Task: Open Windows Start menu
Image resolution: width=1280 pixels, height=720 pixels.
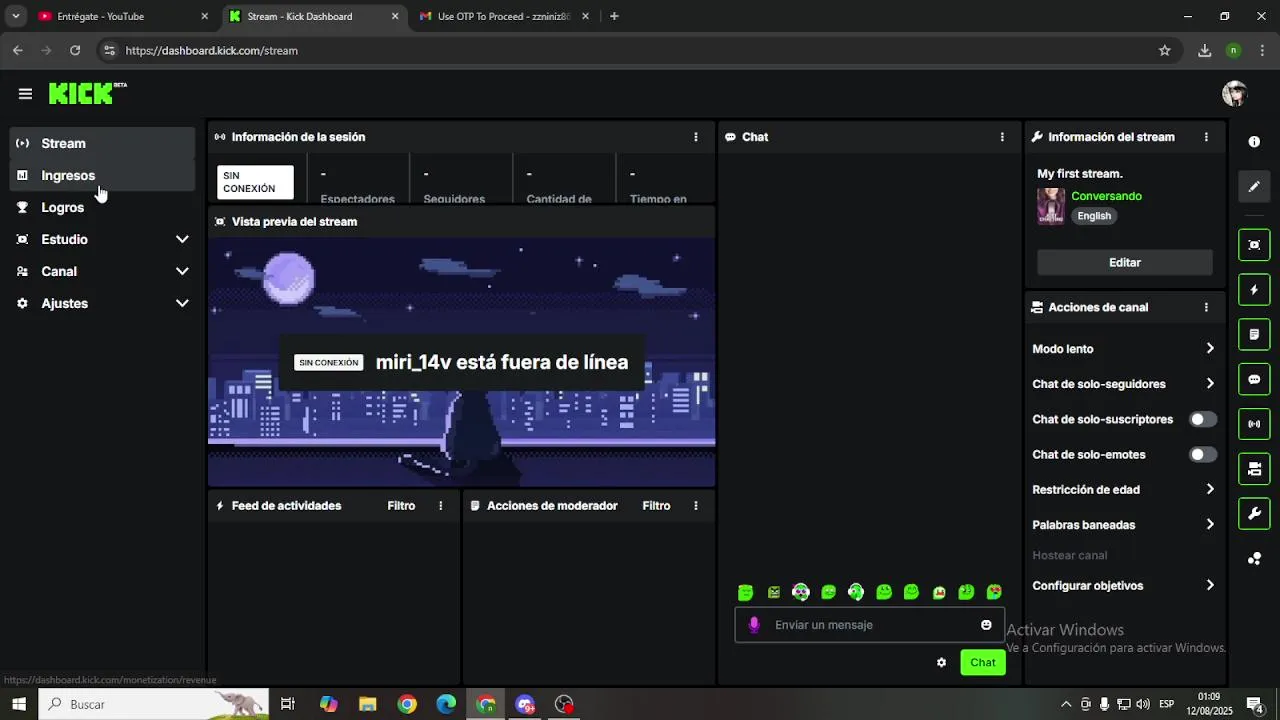Action: coord(19,704)
